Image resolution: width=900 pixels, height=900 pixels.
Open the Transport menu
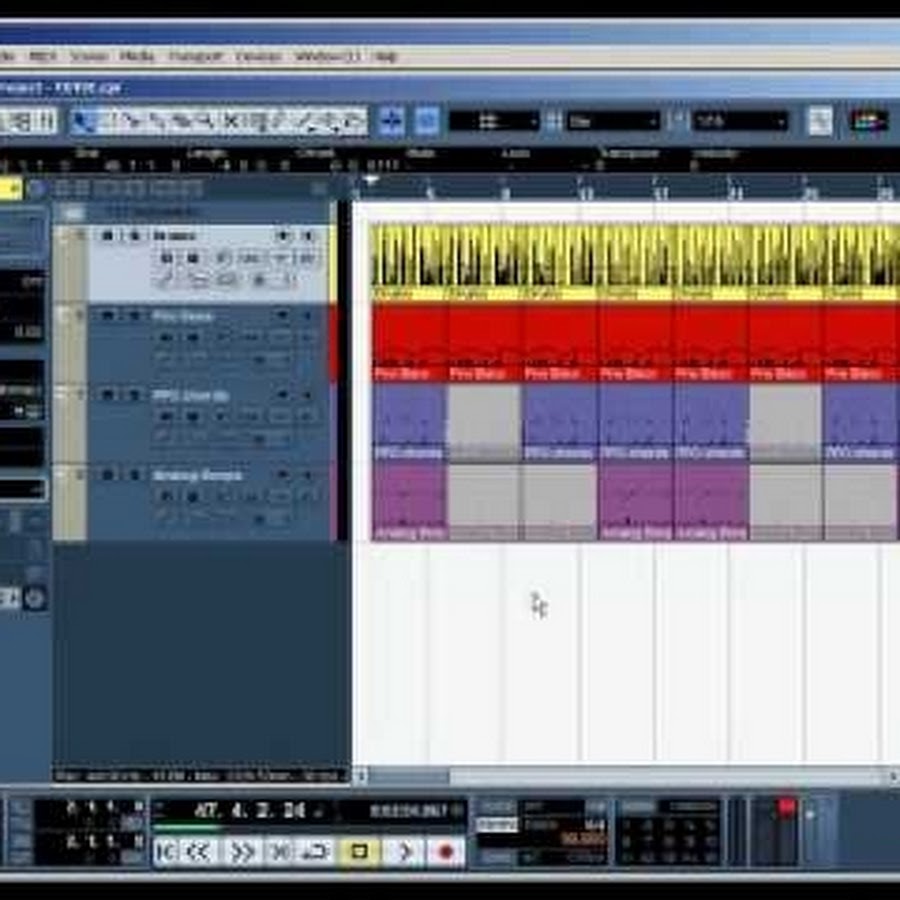[x=194, y=56]
